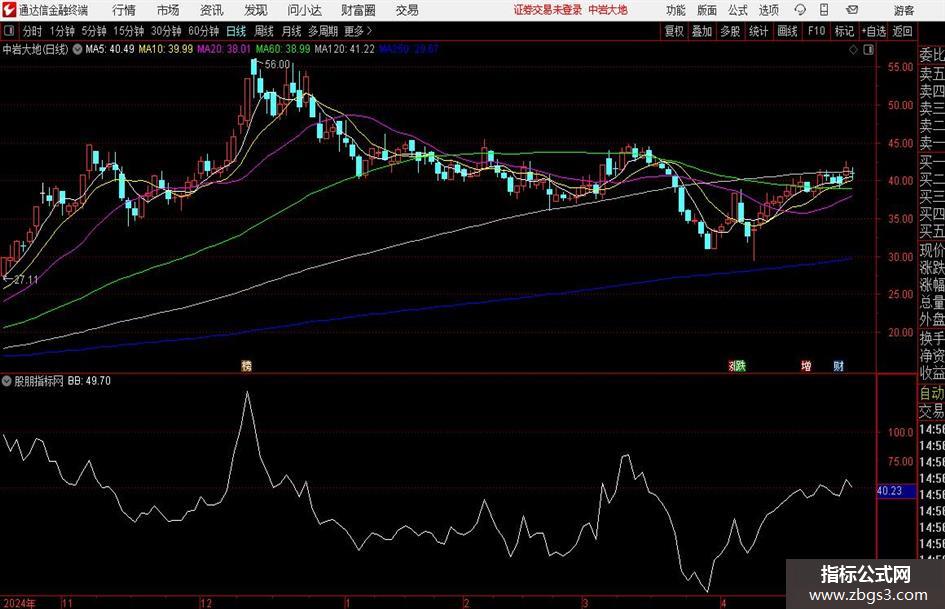Viewport: 945px width, 609px height.
Task: Toggle the left sidebar panel icon
Action: pos(9,31)
